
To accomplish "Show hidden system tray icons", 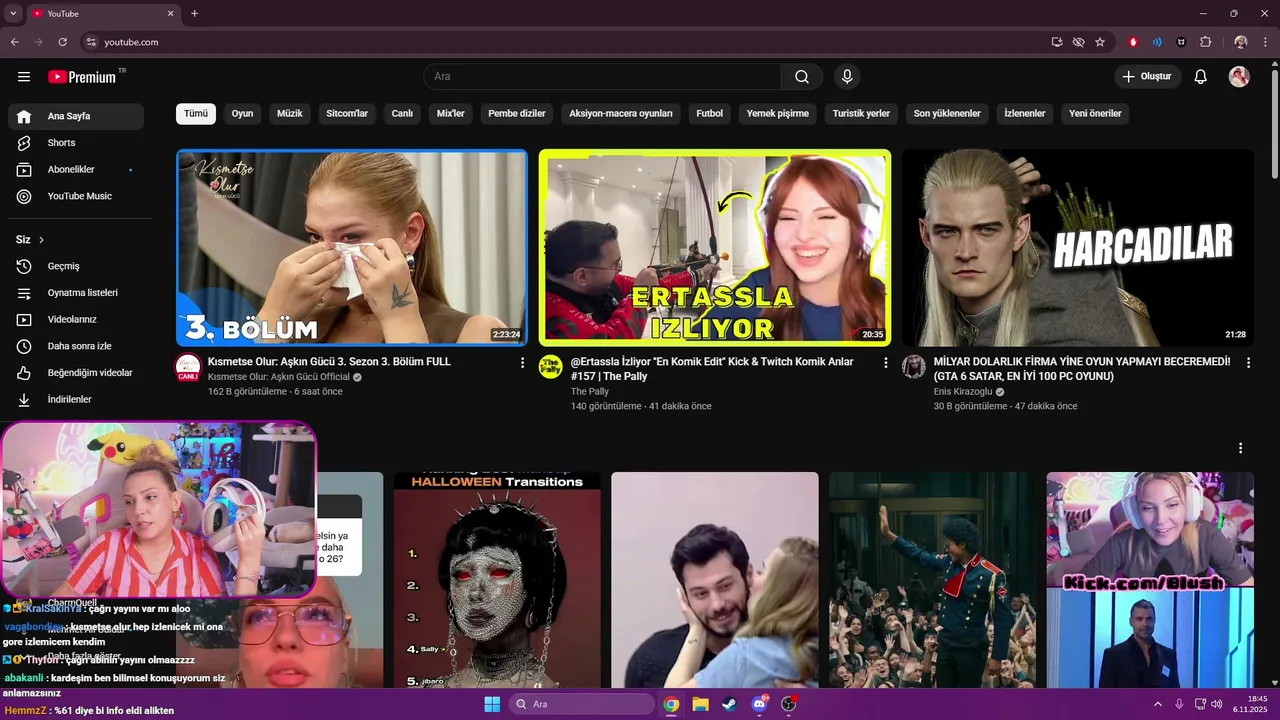I will pyautogui.click(x=1158, y=704).
